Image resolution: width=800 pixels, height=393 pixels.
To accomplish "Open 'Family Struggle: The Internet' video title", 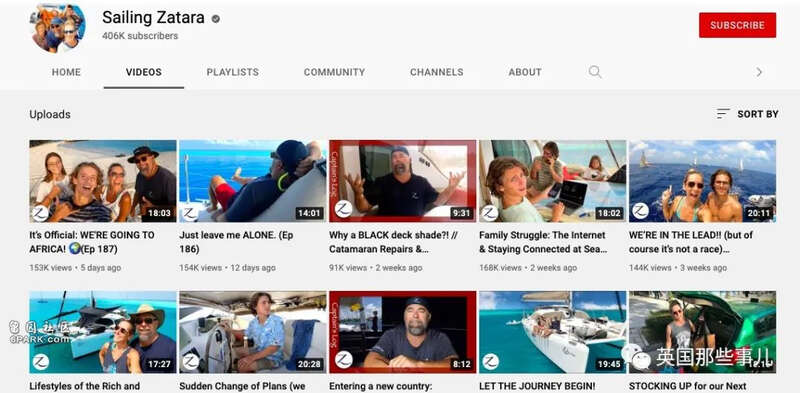I will (543, 242).
